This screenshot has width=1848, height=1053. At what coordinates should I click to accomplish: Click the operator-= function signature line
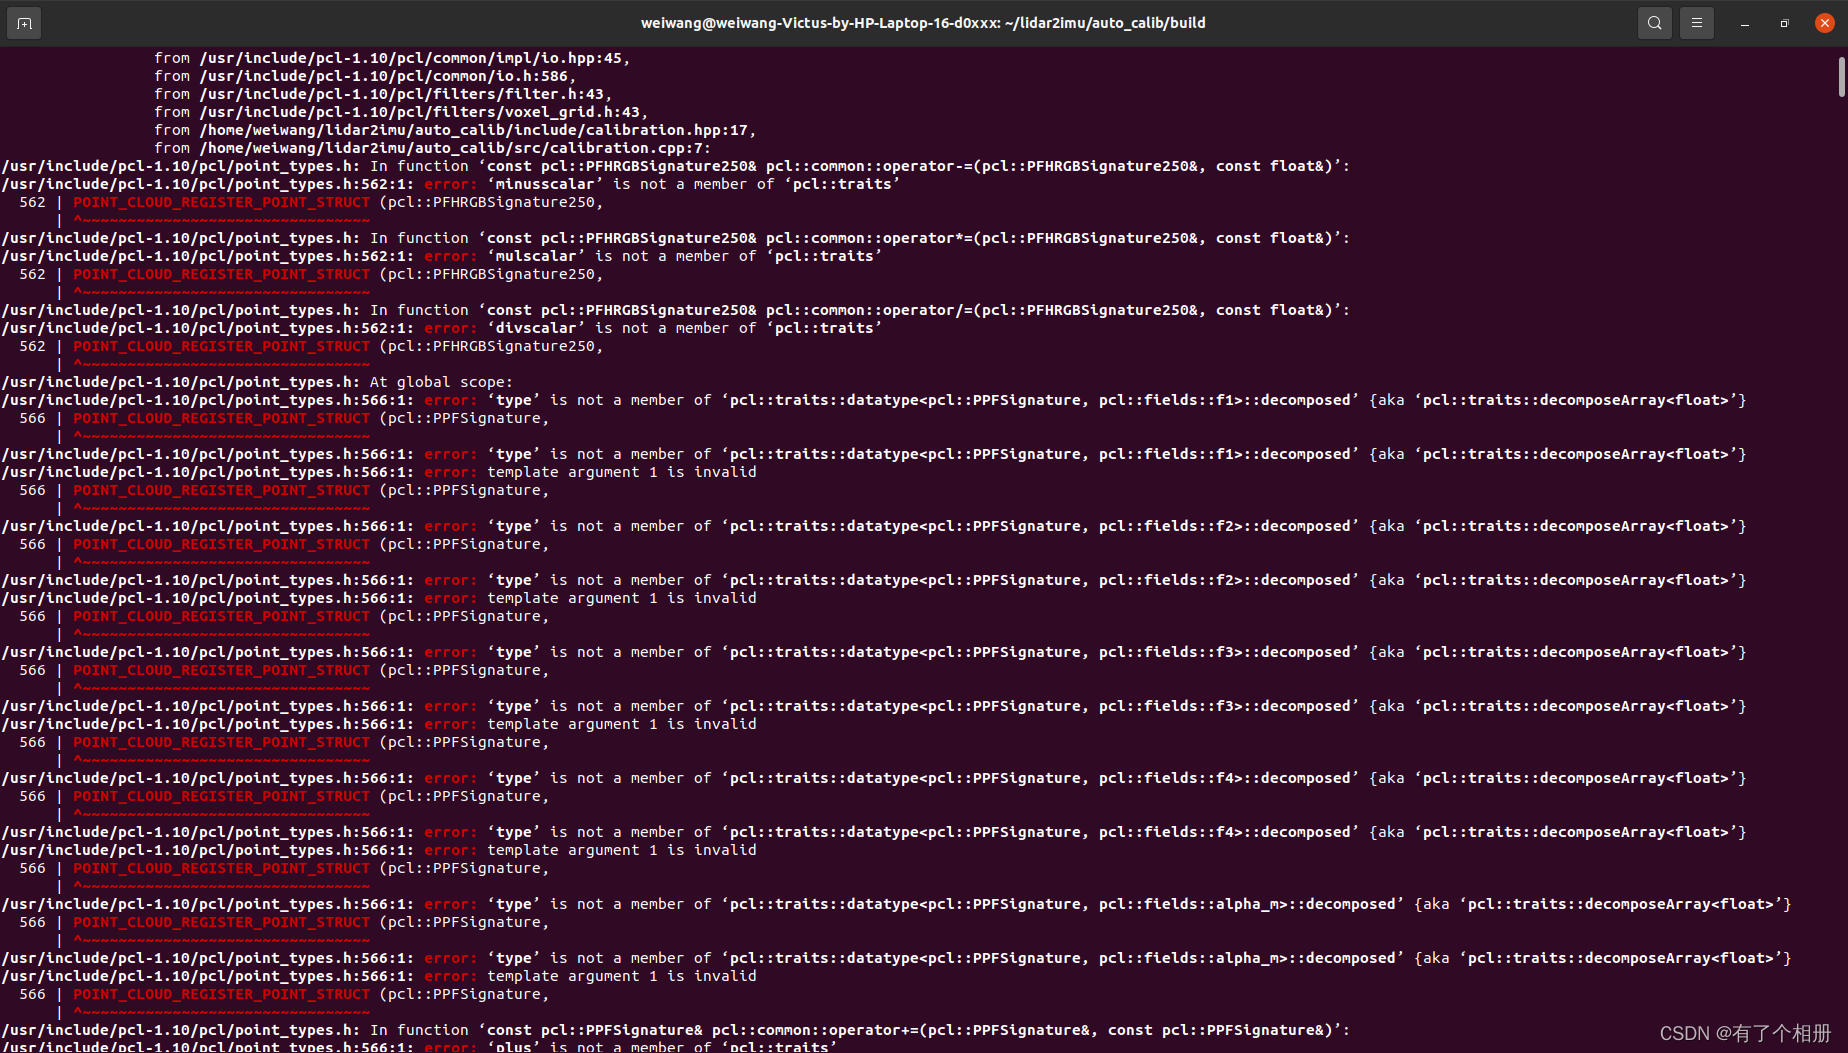click(676, 166)
